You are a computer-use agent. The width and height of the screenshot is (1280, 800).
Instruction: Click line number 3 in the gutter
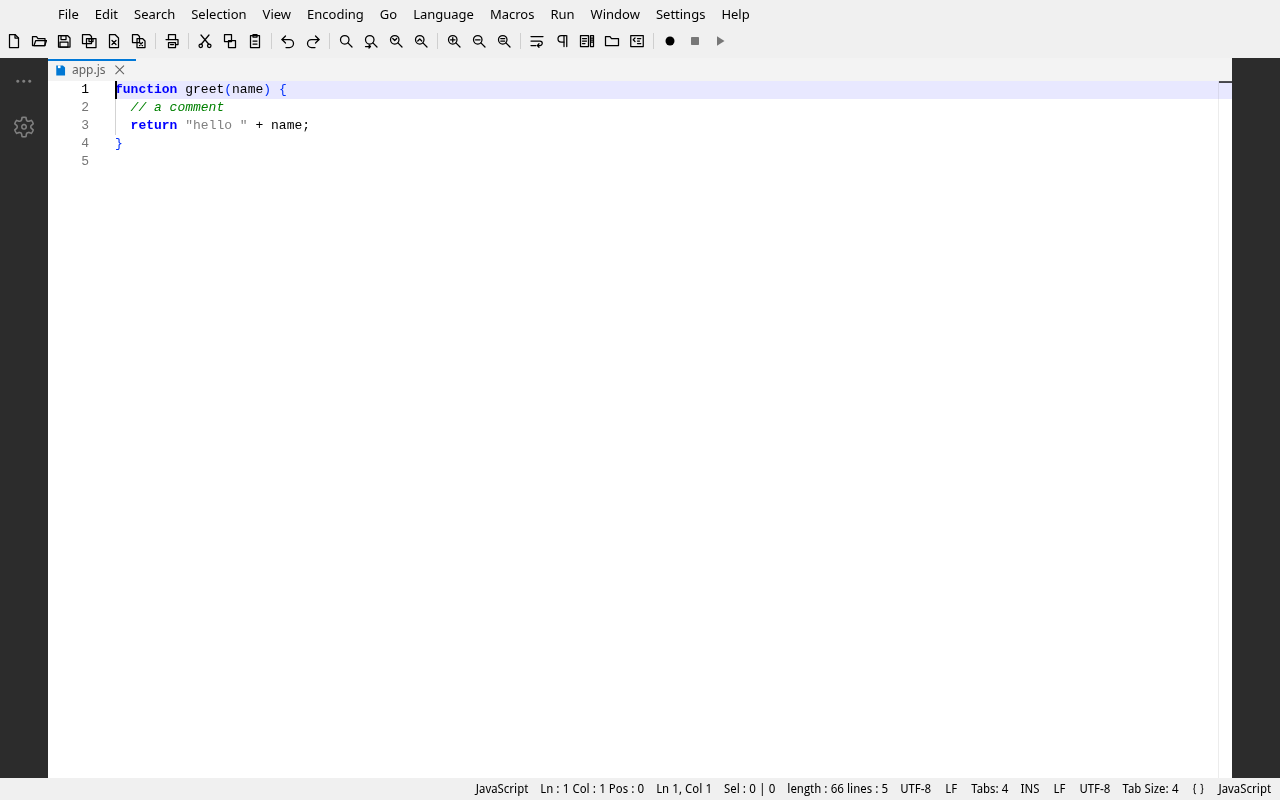(85, 125)
